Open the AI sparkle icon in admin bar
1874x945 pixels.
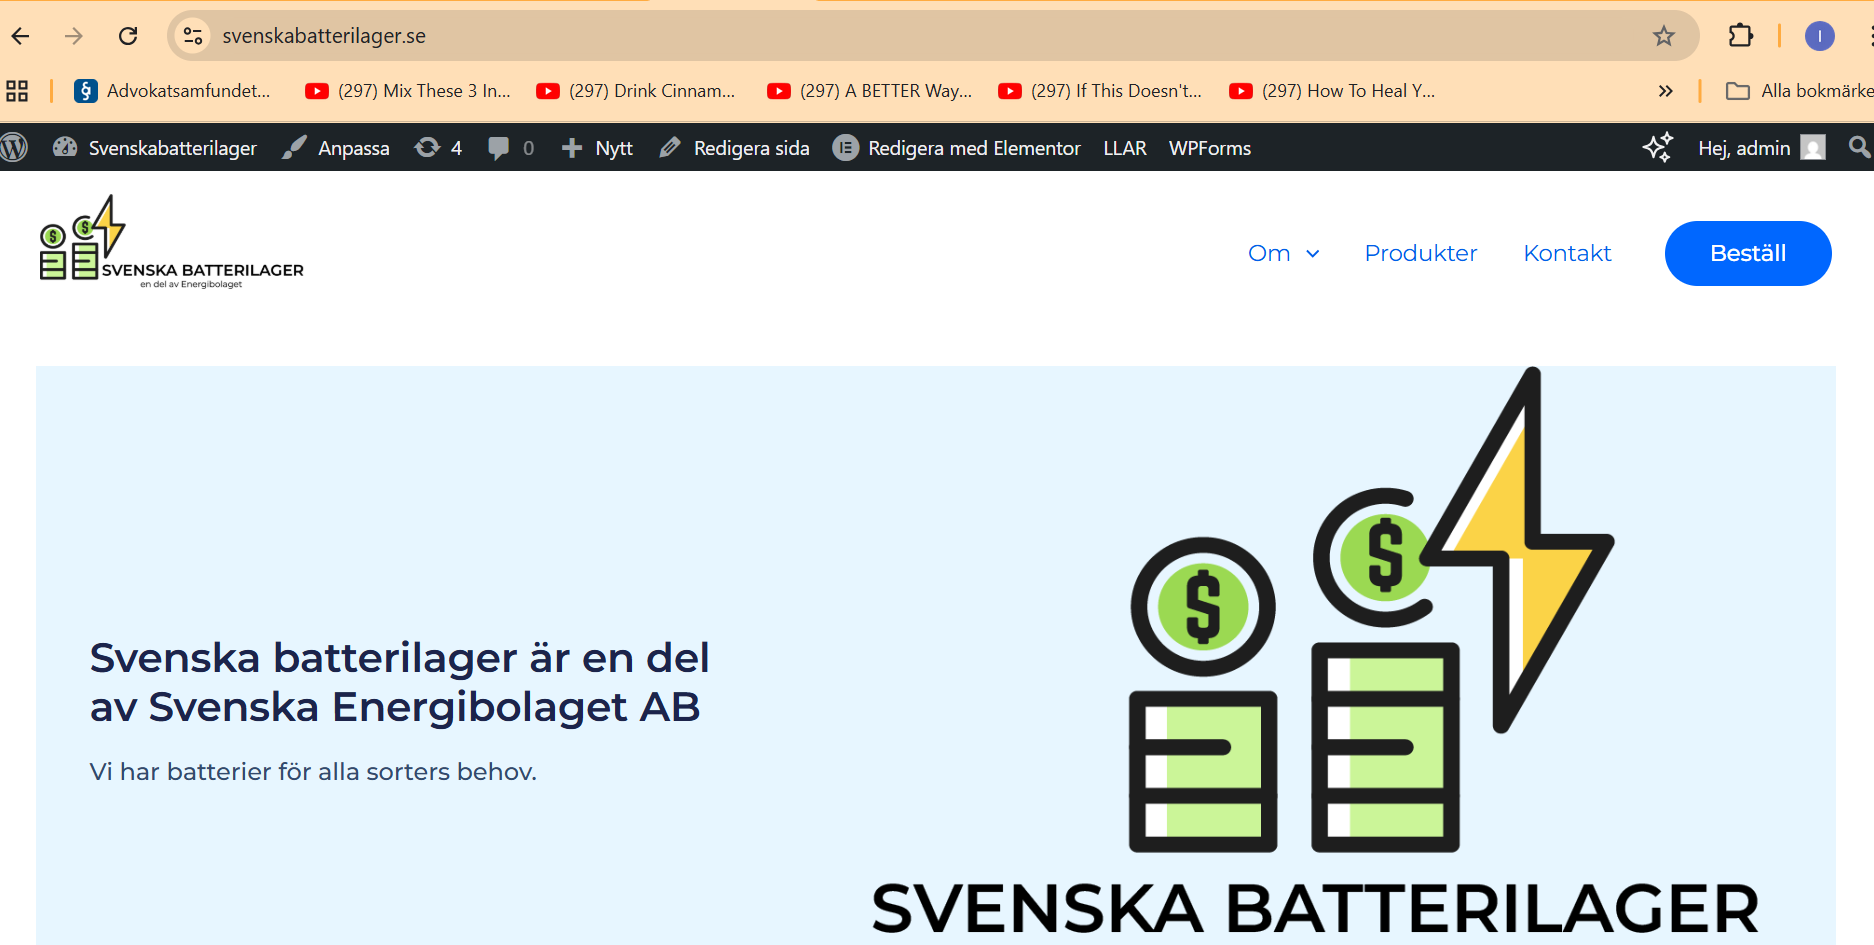pos(1657,148)
